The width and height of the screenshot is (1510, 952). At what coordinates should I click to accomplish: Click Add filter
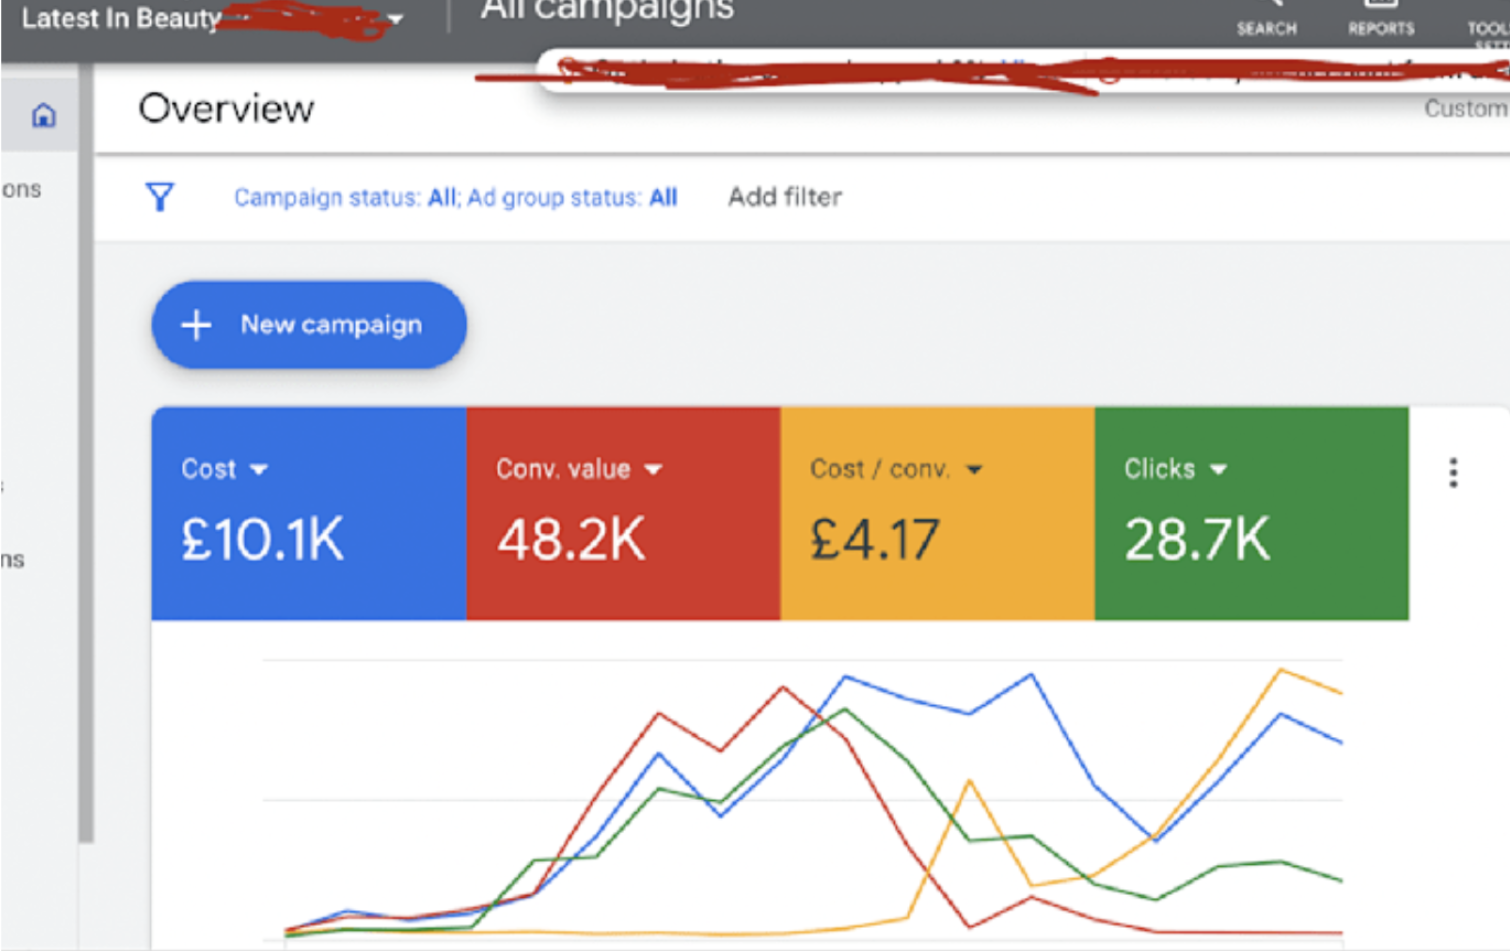(785, 197)
